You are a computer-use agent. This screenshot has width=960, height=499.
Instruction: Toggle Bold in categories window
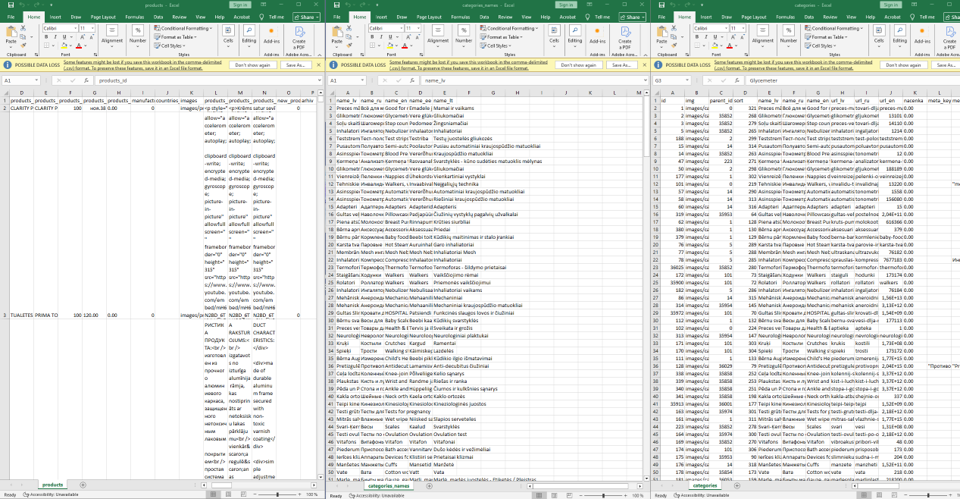[697, 37]
